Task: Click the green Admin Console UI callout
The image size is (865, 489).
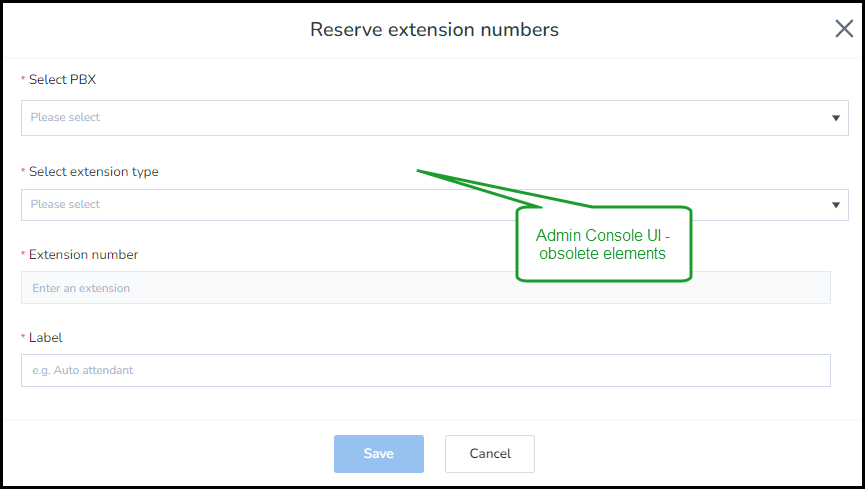Action: tap(604, 244)
